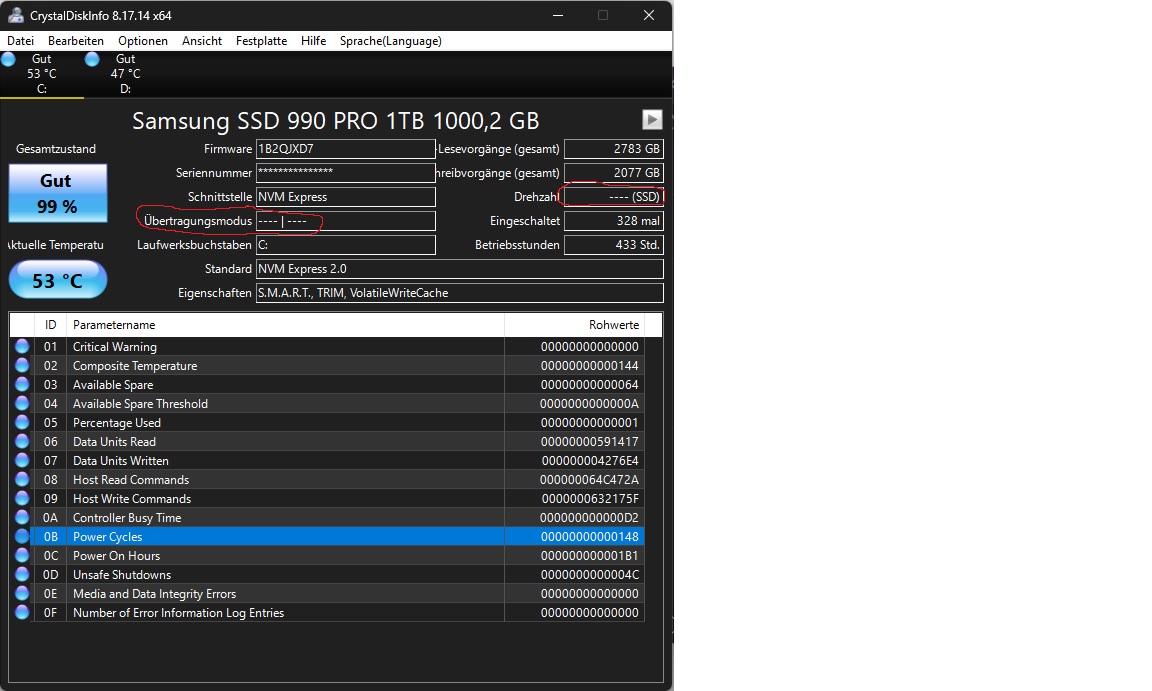Click the status orb for Power On Hours

click(x=22, y=556)
